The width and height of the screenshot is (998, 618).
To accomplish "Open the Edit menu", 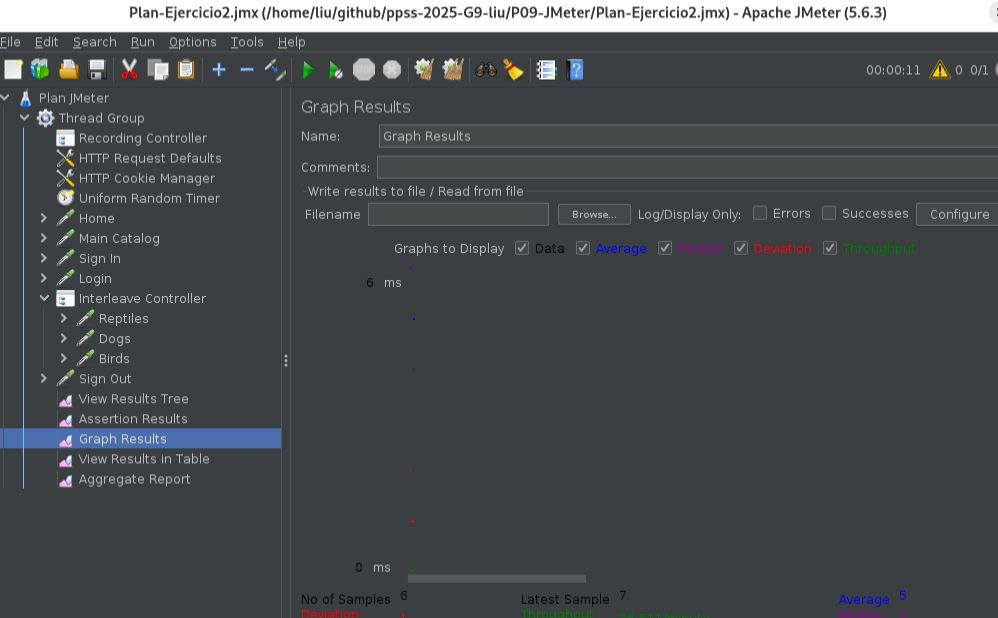I will tap(46, 42).
